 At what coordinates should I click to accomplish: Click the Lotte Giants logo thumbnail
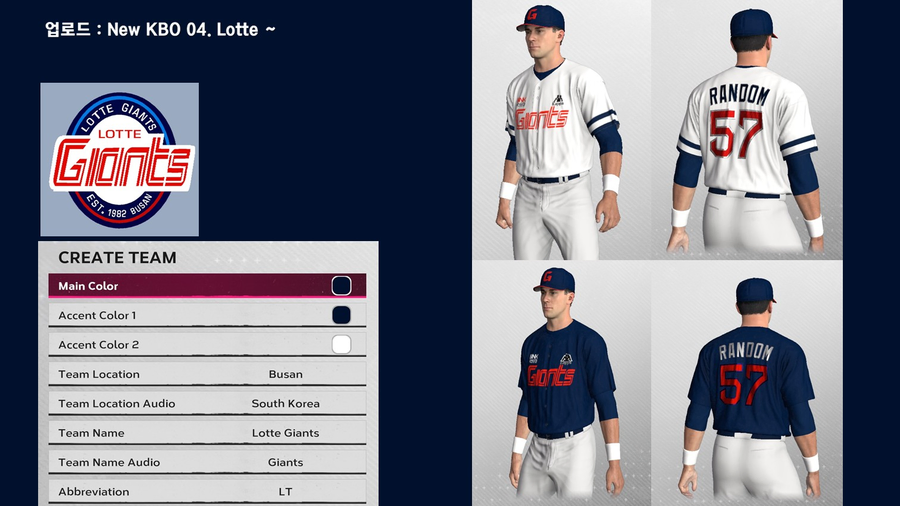point(119,159)
